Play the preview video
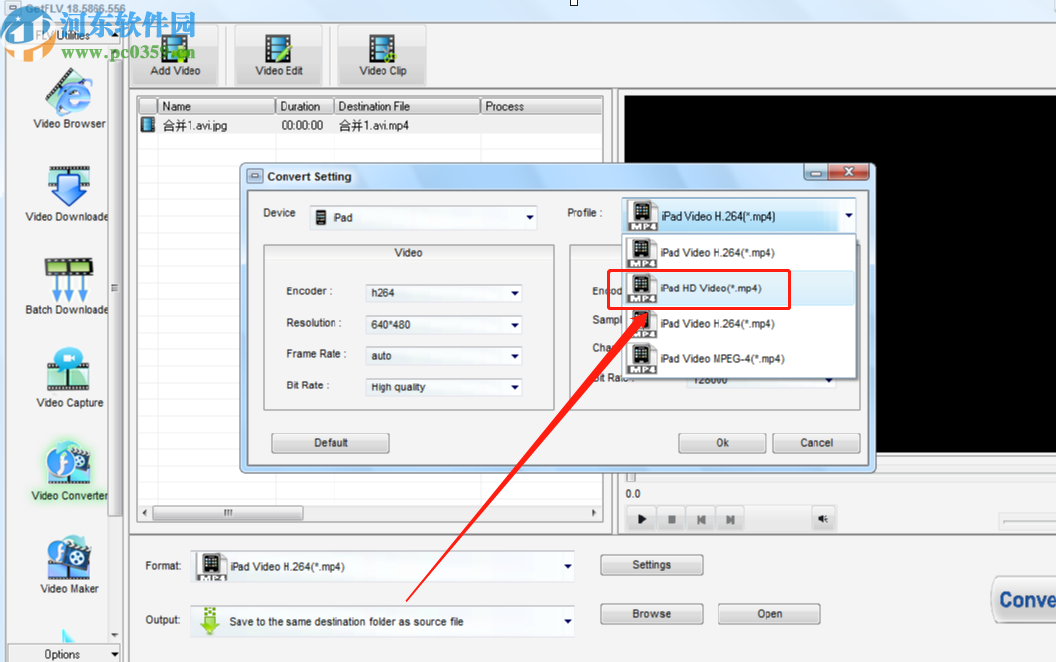The width and height of the screenshot is (1056, 662). pyautogui.click(x=642, y=519)
